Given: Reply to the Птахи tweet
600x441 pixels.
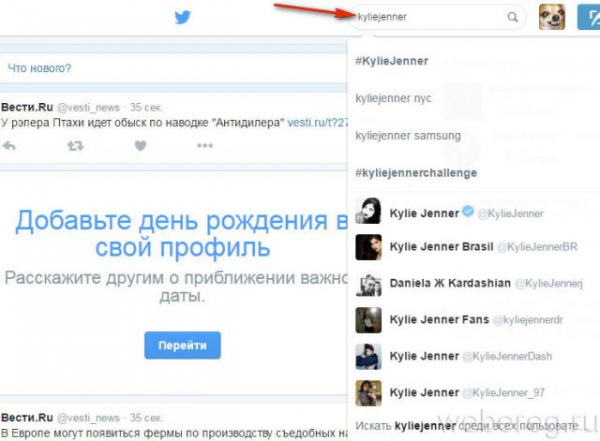Looking at the screenshot, I should tap(9, 145).
